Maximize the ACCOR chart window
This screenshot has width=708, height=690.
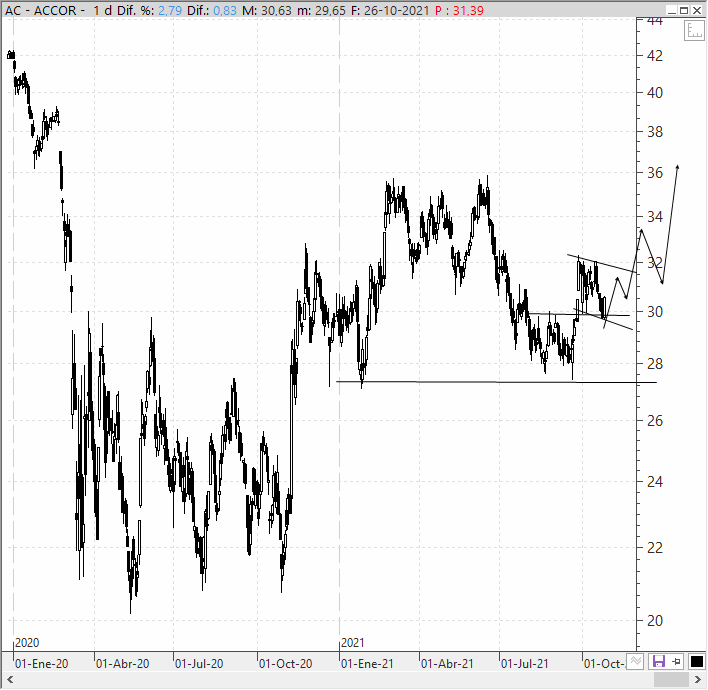click(x=684, y=10)
